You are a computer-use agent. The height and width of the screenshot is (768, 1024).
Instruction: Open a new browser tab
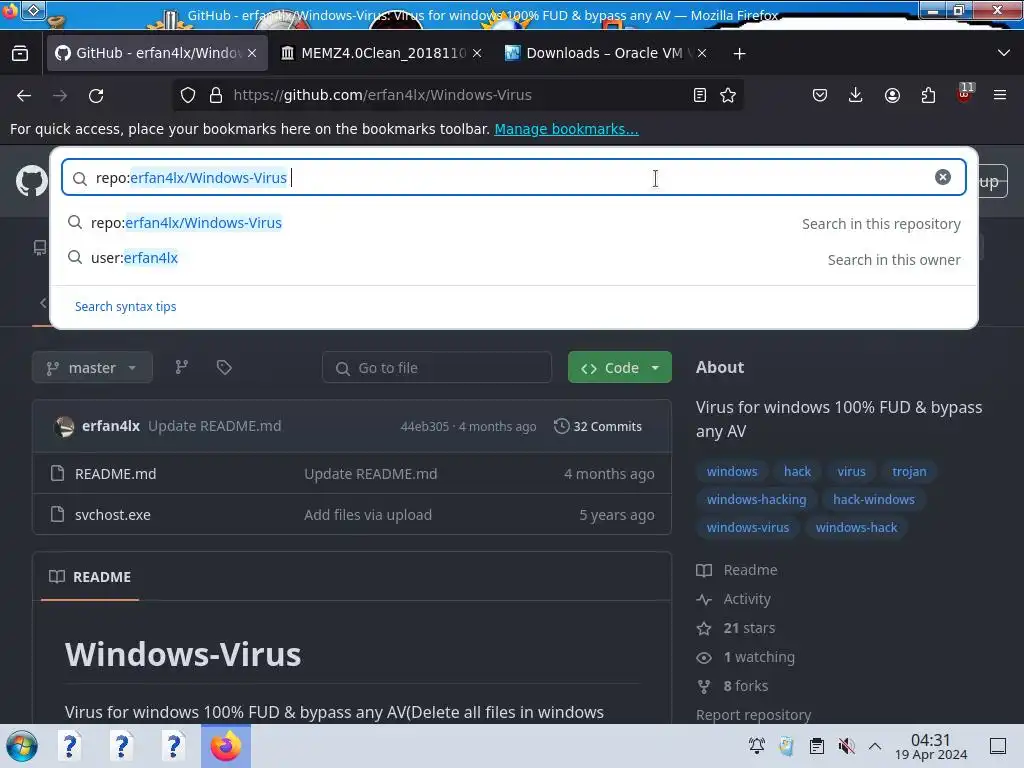[x=739, y=54]
